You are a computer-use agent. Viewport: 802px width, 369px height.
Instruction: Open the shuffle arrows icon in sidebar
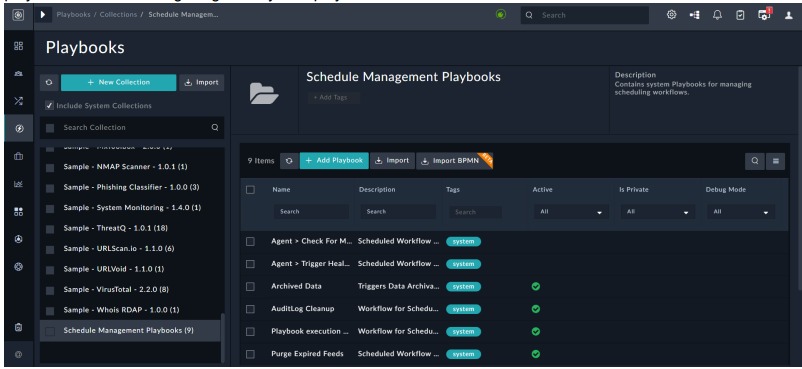click(x=18, y=101)
